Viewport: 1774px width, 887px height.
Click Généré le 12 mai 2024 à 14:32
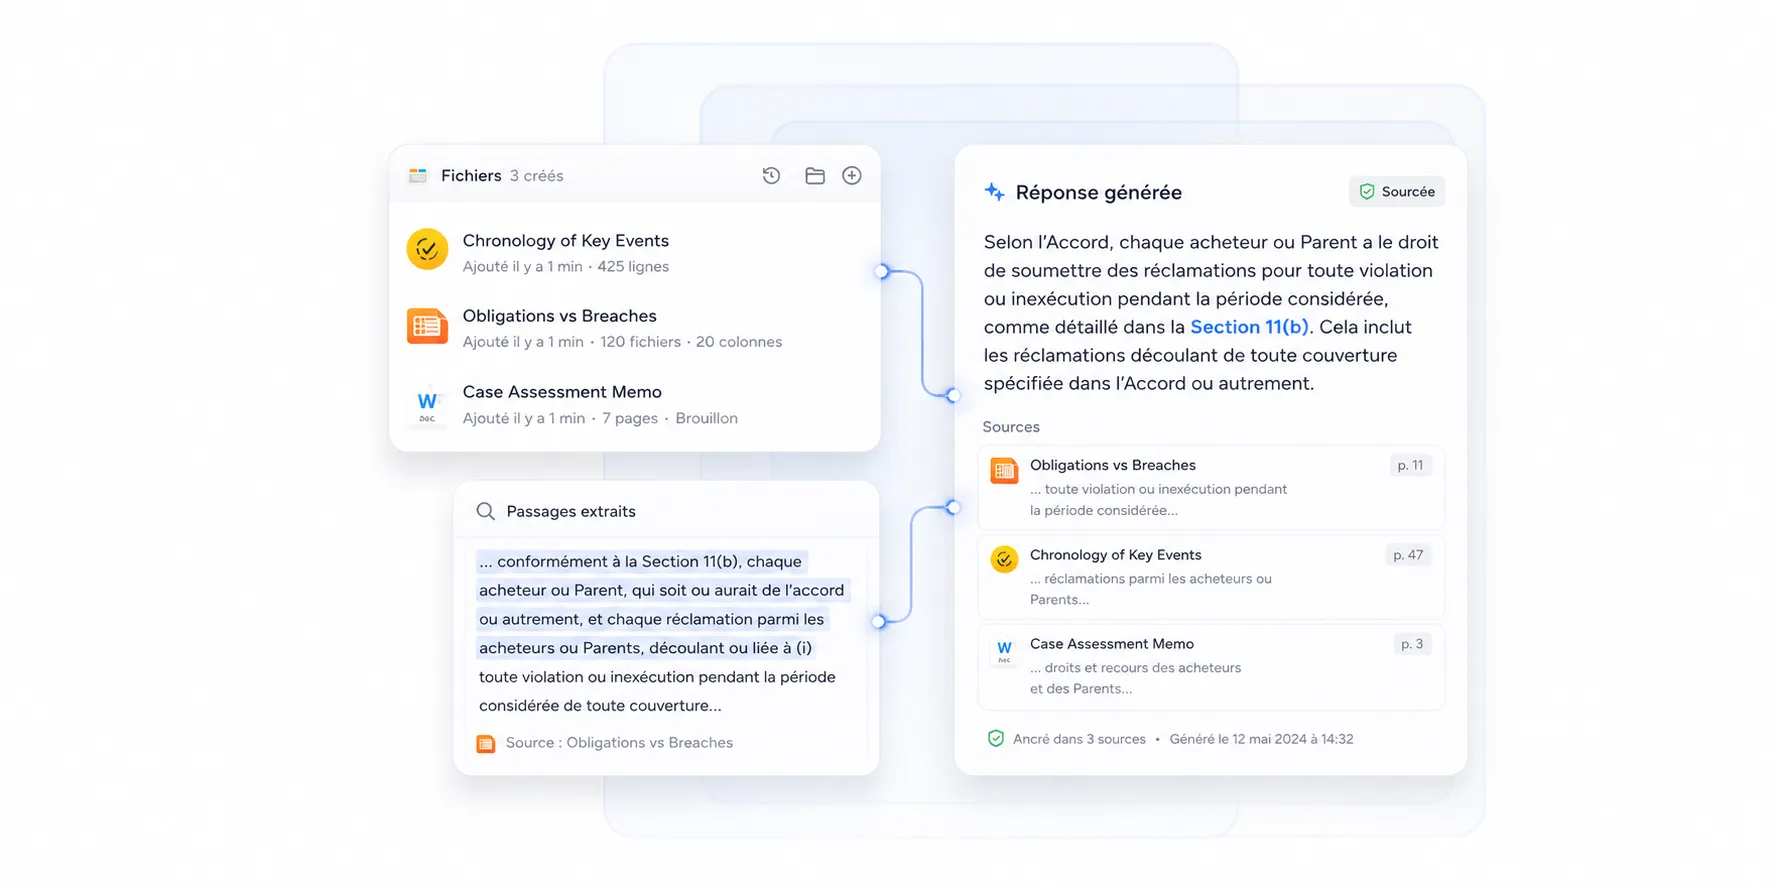pyautogui.click(x=1261, y=739)
